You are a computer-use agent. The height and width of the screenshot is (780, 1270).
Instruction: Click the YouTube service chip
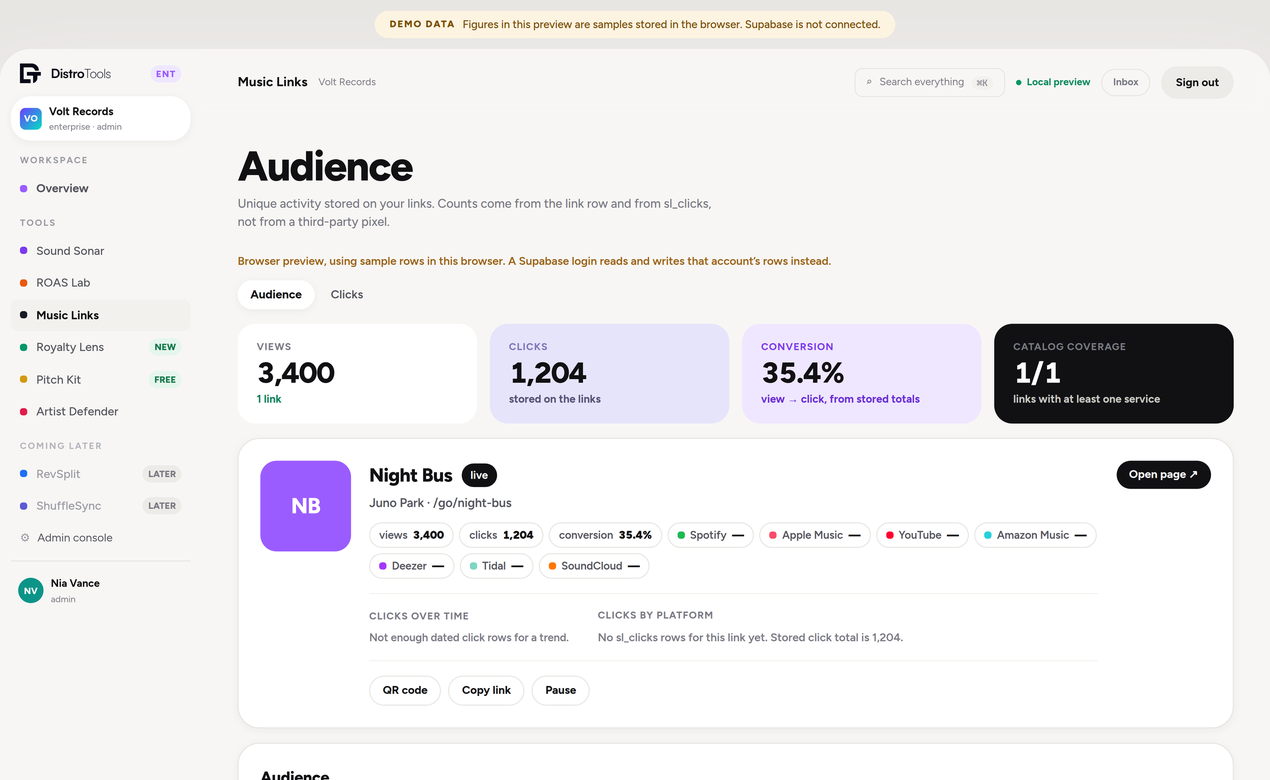922,535
